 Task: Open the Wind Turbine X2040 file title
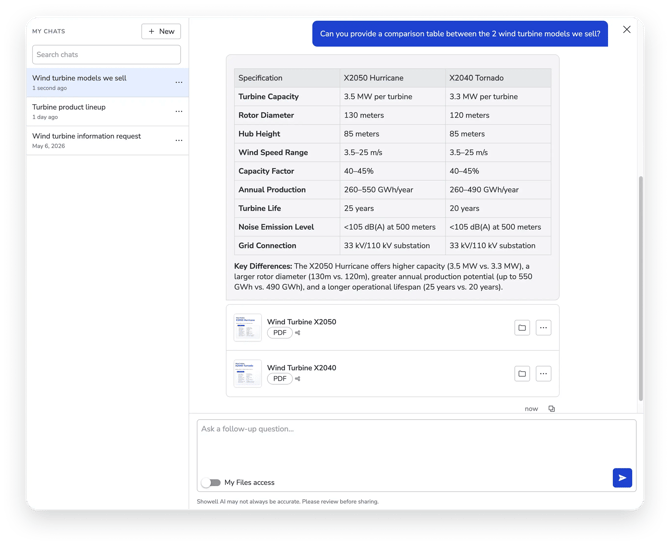click(302, 368)
